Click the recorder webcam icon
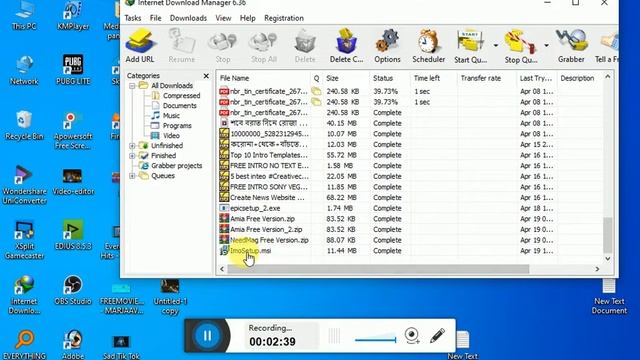The width and height of the screenshot is (640, 360). pyautogui.click(x=412, y=336)
